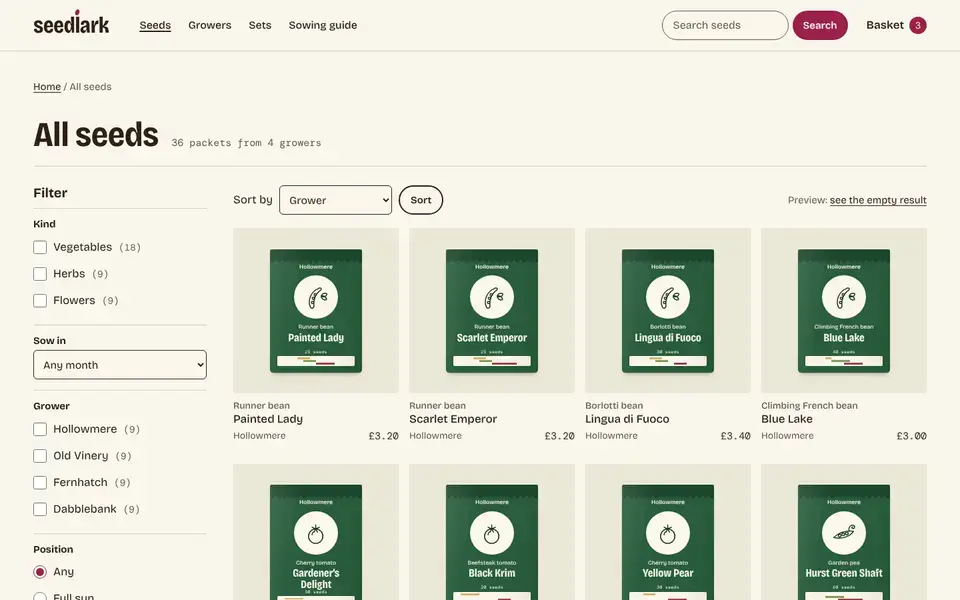Open the Sowing guide nav item
The height and width of the screenshot is (600, 960).
(x=323, y=25)
